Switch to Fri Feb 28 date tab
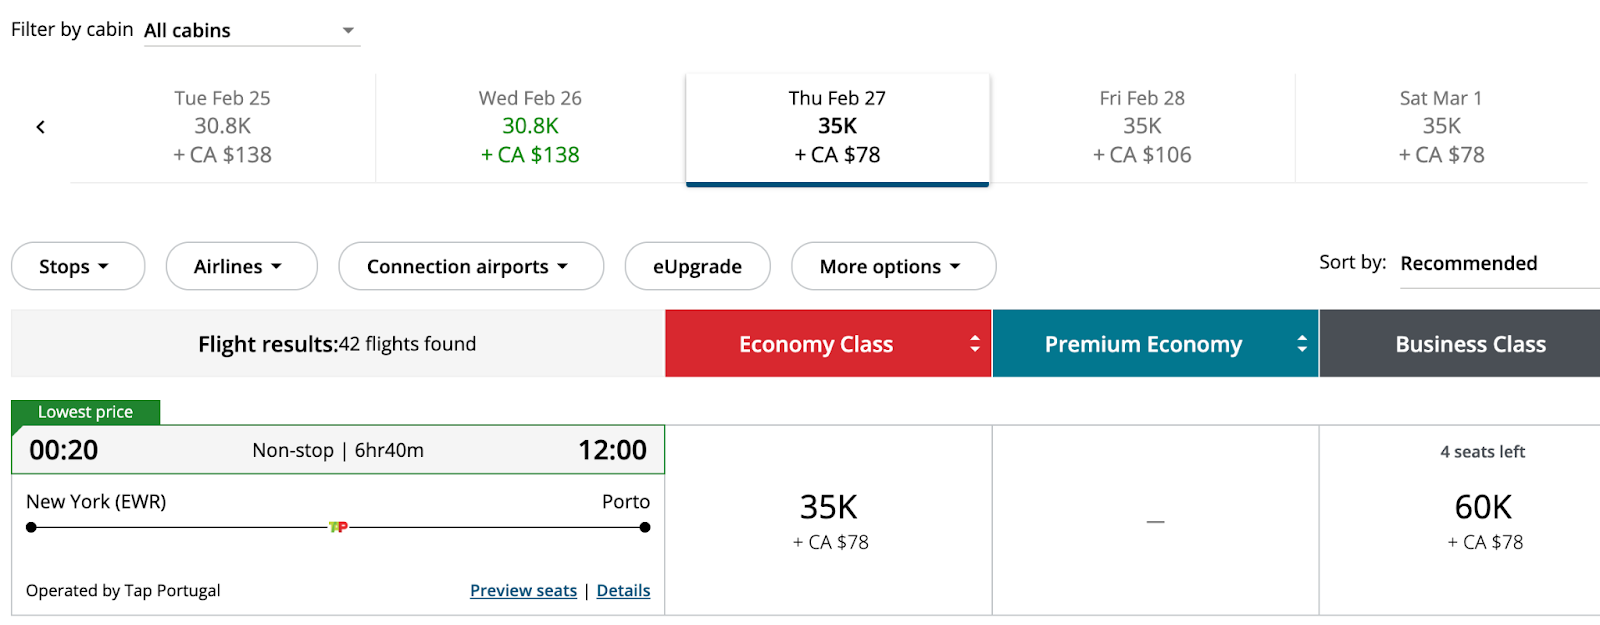Image resolution: width=1600 pixels, height=625 pixels. (x=1142, y=127)
